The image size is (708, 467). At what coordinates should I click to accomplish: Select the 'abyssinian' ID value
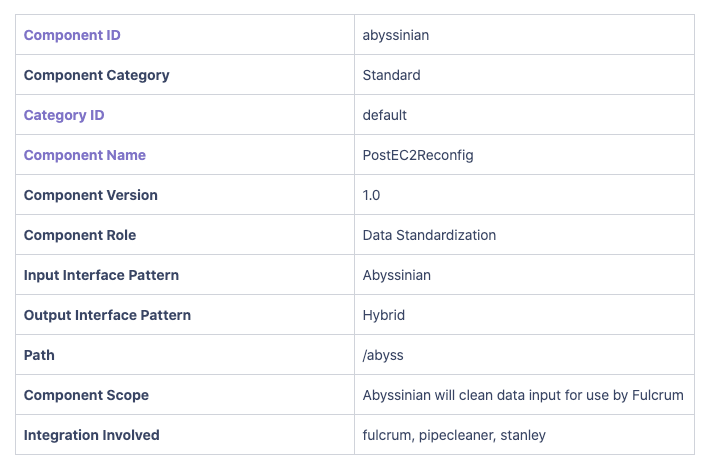(x=396, y=35)
